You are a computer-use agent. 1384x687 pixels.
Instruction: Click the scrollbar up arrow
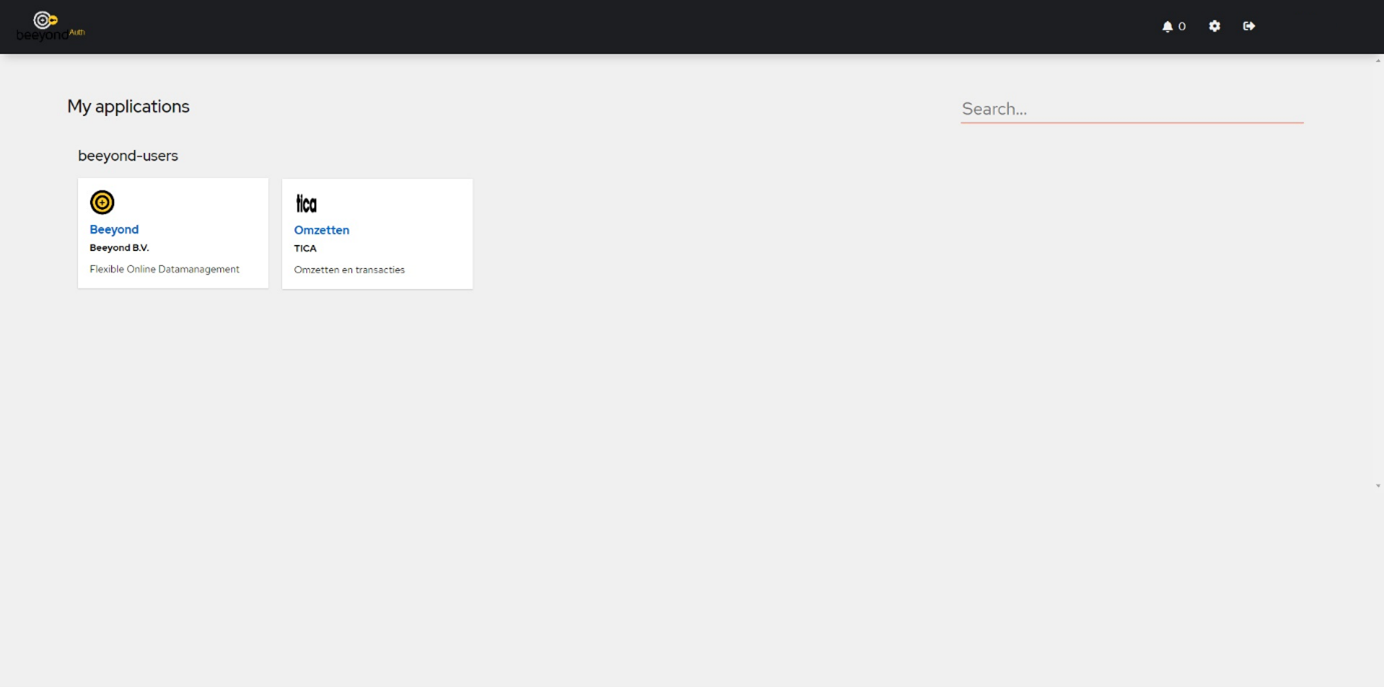(x=1378, y=61)
